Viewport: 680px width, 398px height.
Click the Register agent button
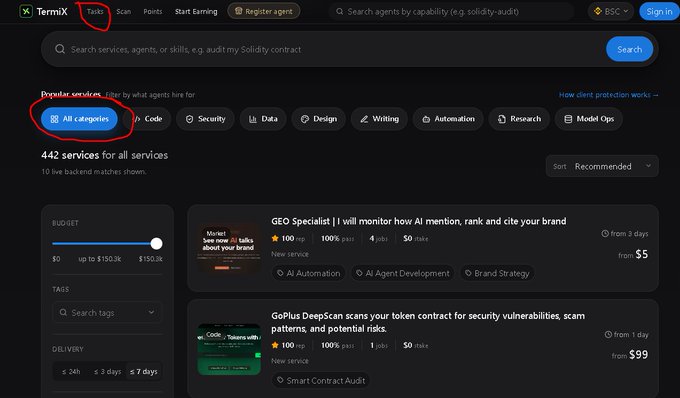[264, 11]
